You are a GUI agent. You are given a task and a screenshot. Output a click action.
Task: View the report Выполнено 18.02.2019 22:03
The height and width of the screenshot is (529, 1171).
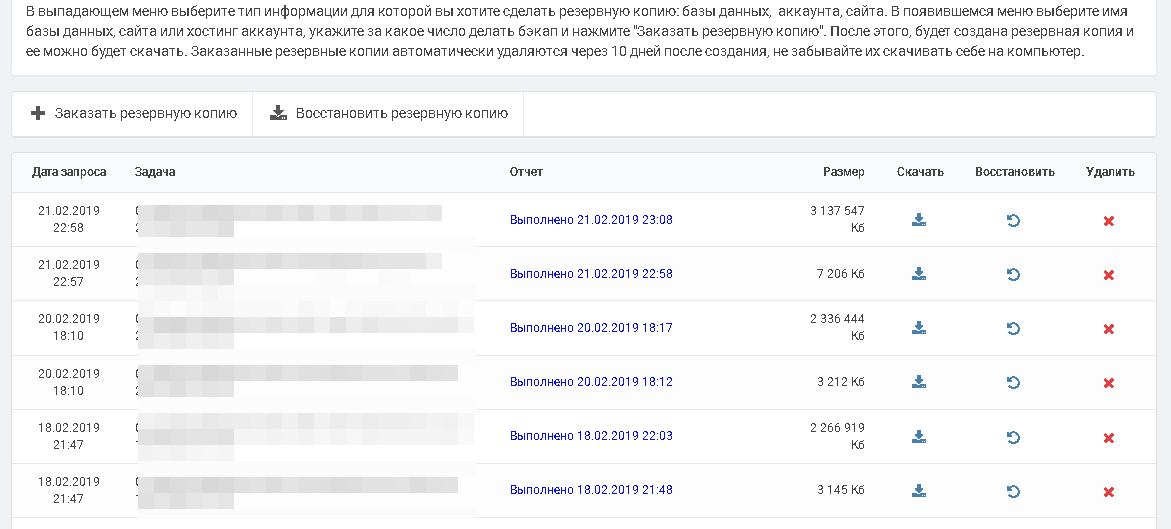(591, 436)
